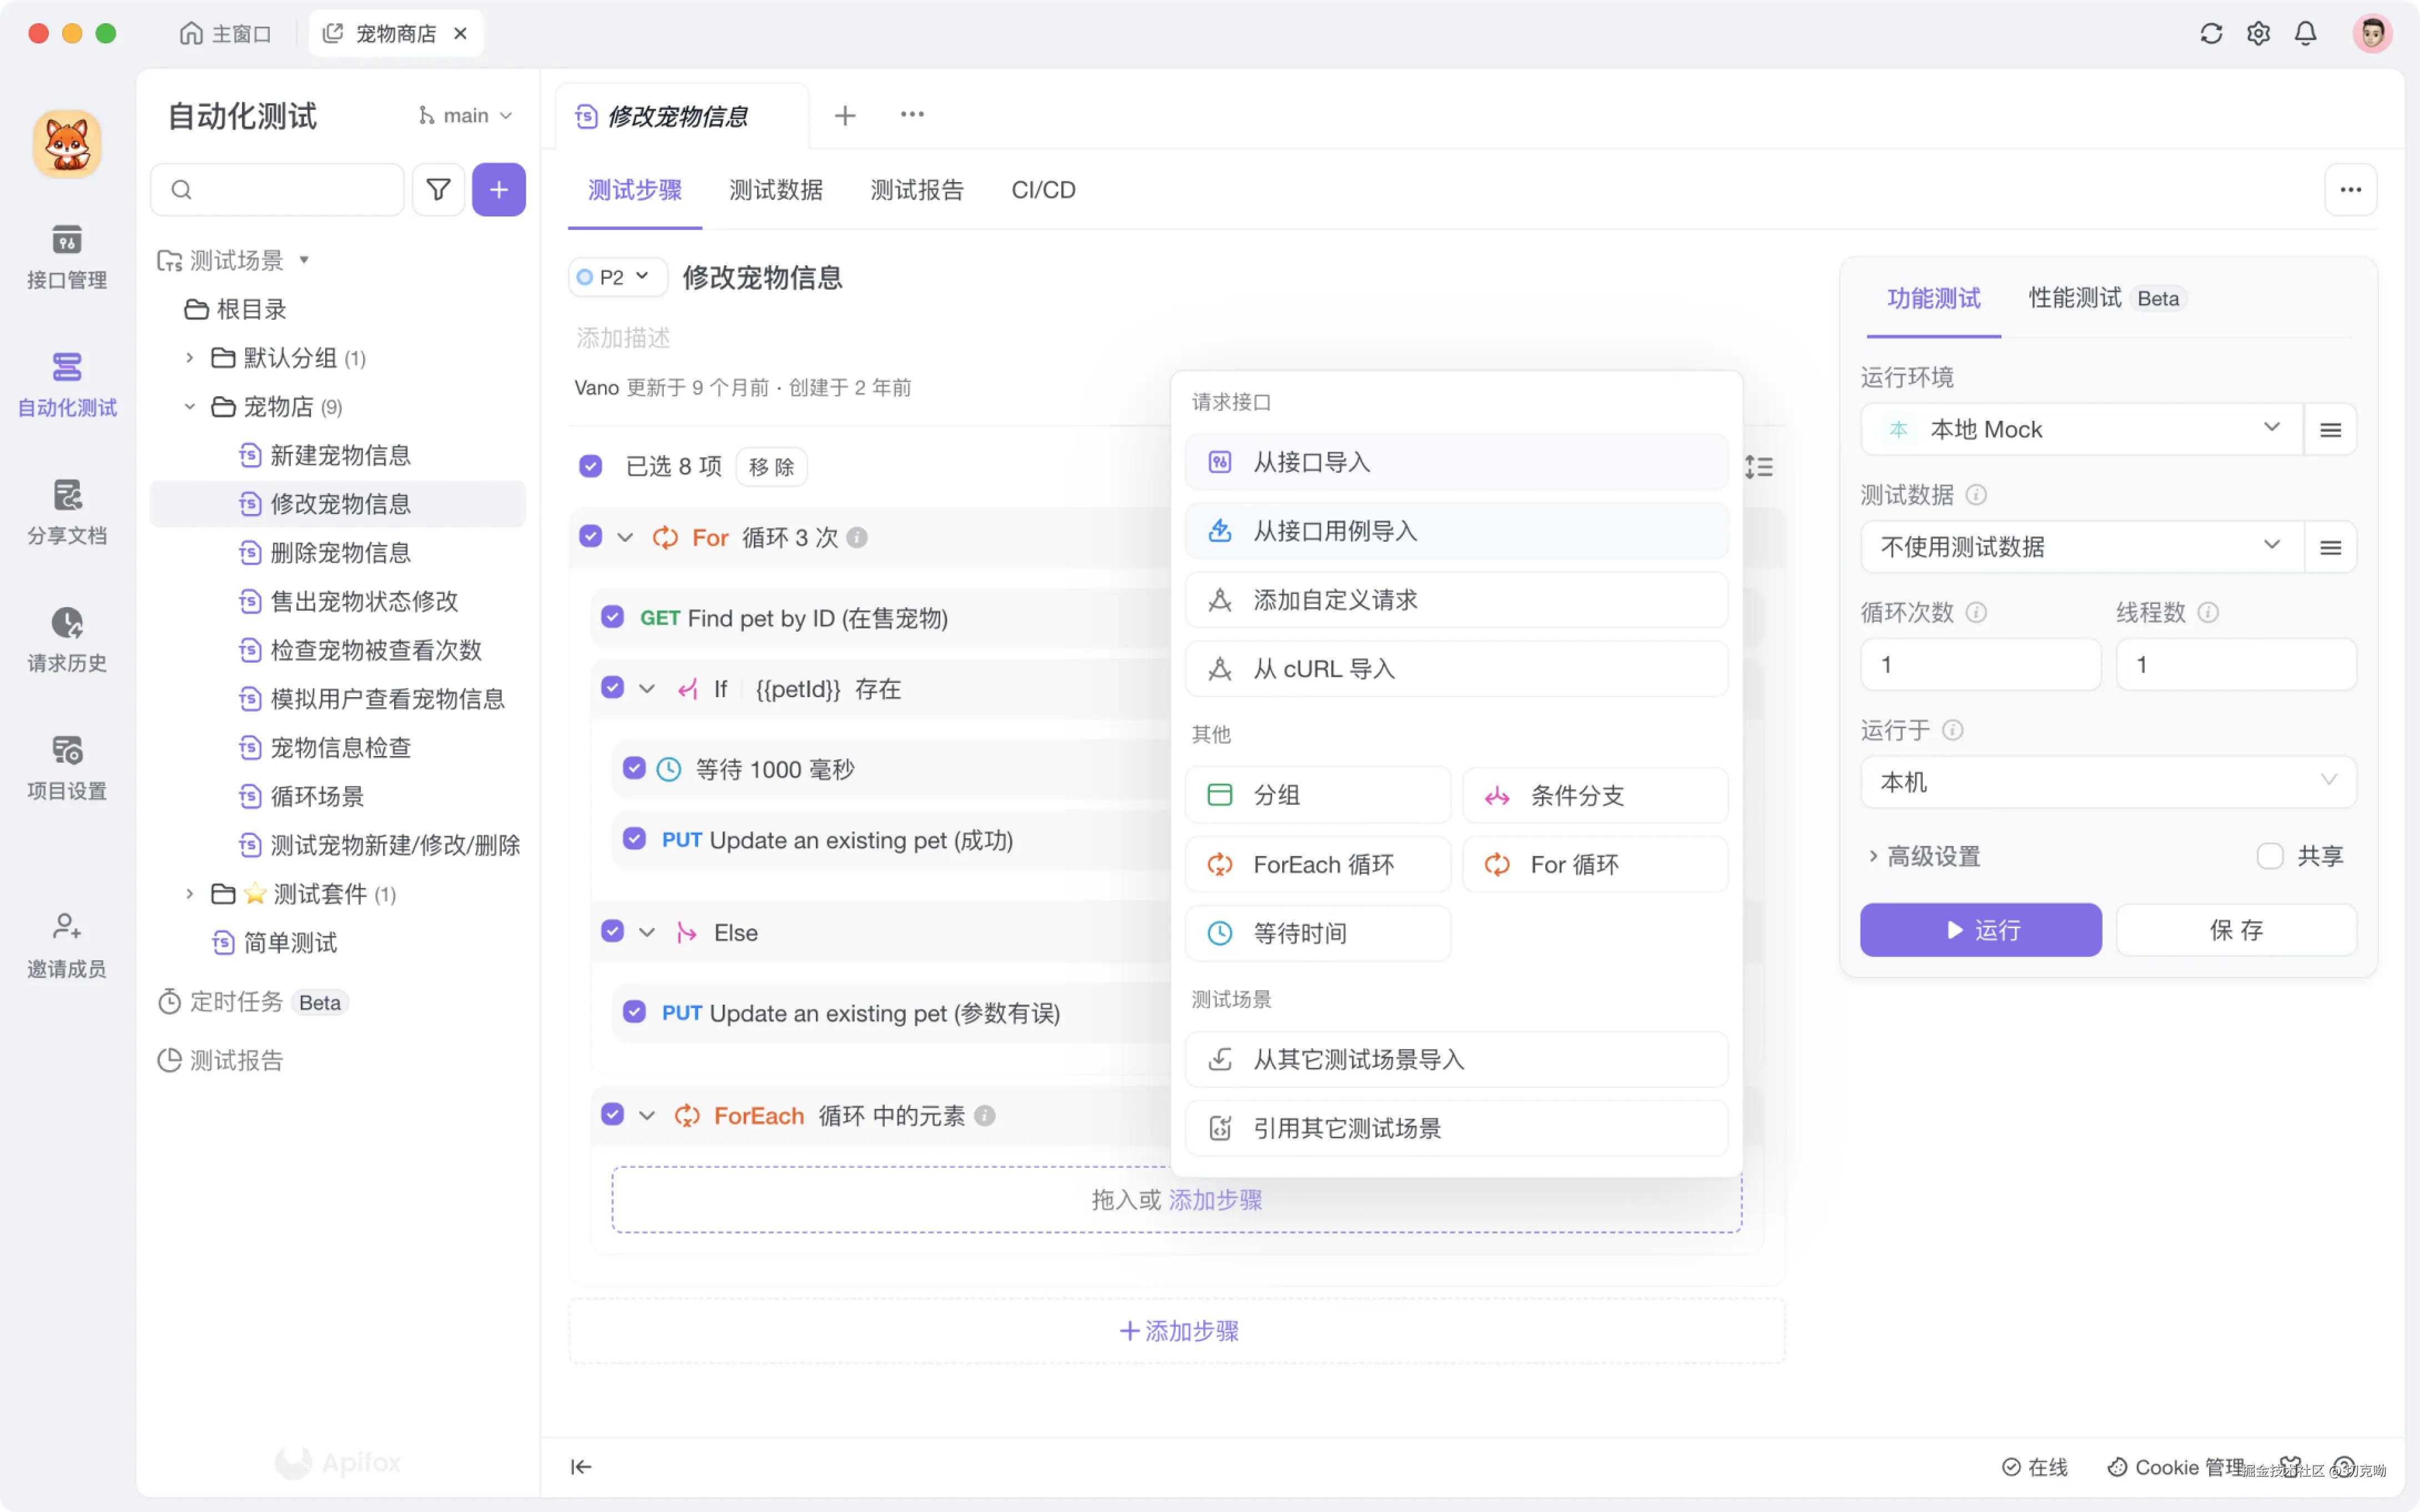
Task: Open environment management icon beside 本地 Mock
Action: coord(2330,430)
